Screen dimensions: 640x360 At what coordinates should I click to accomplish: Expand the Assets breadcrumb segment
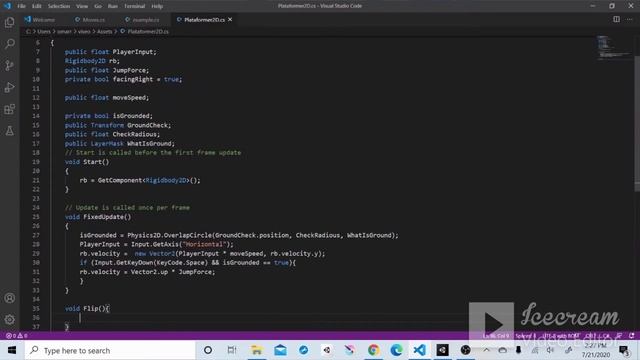point(104,31)
